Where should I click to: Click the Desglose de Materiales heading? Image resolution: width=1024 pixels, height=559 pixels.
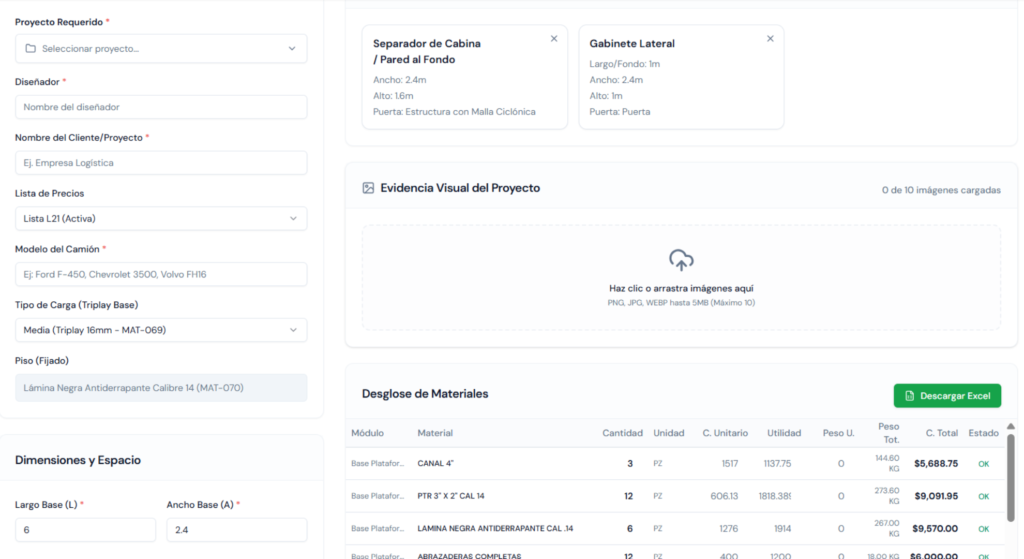[x=425, y=394]
